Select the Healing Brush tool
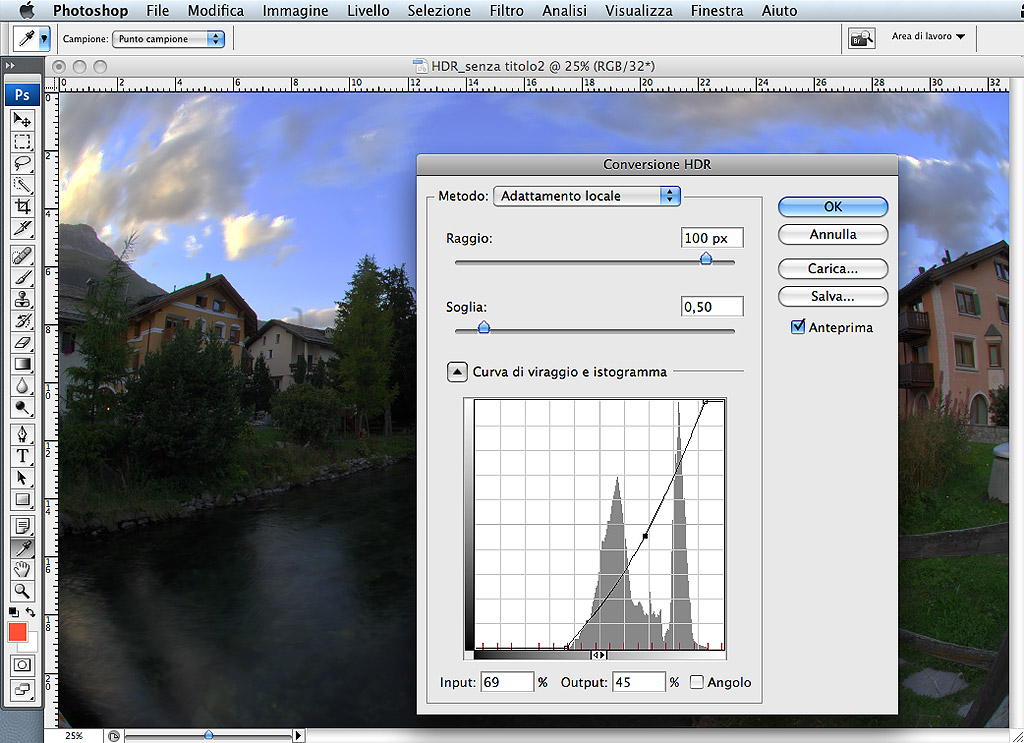 [x=22, y=255]
